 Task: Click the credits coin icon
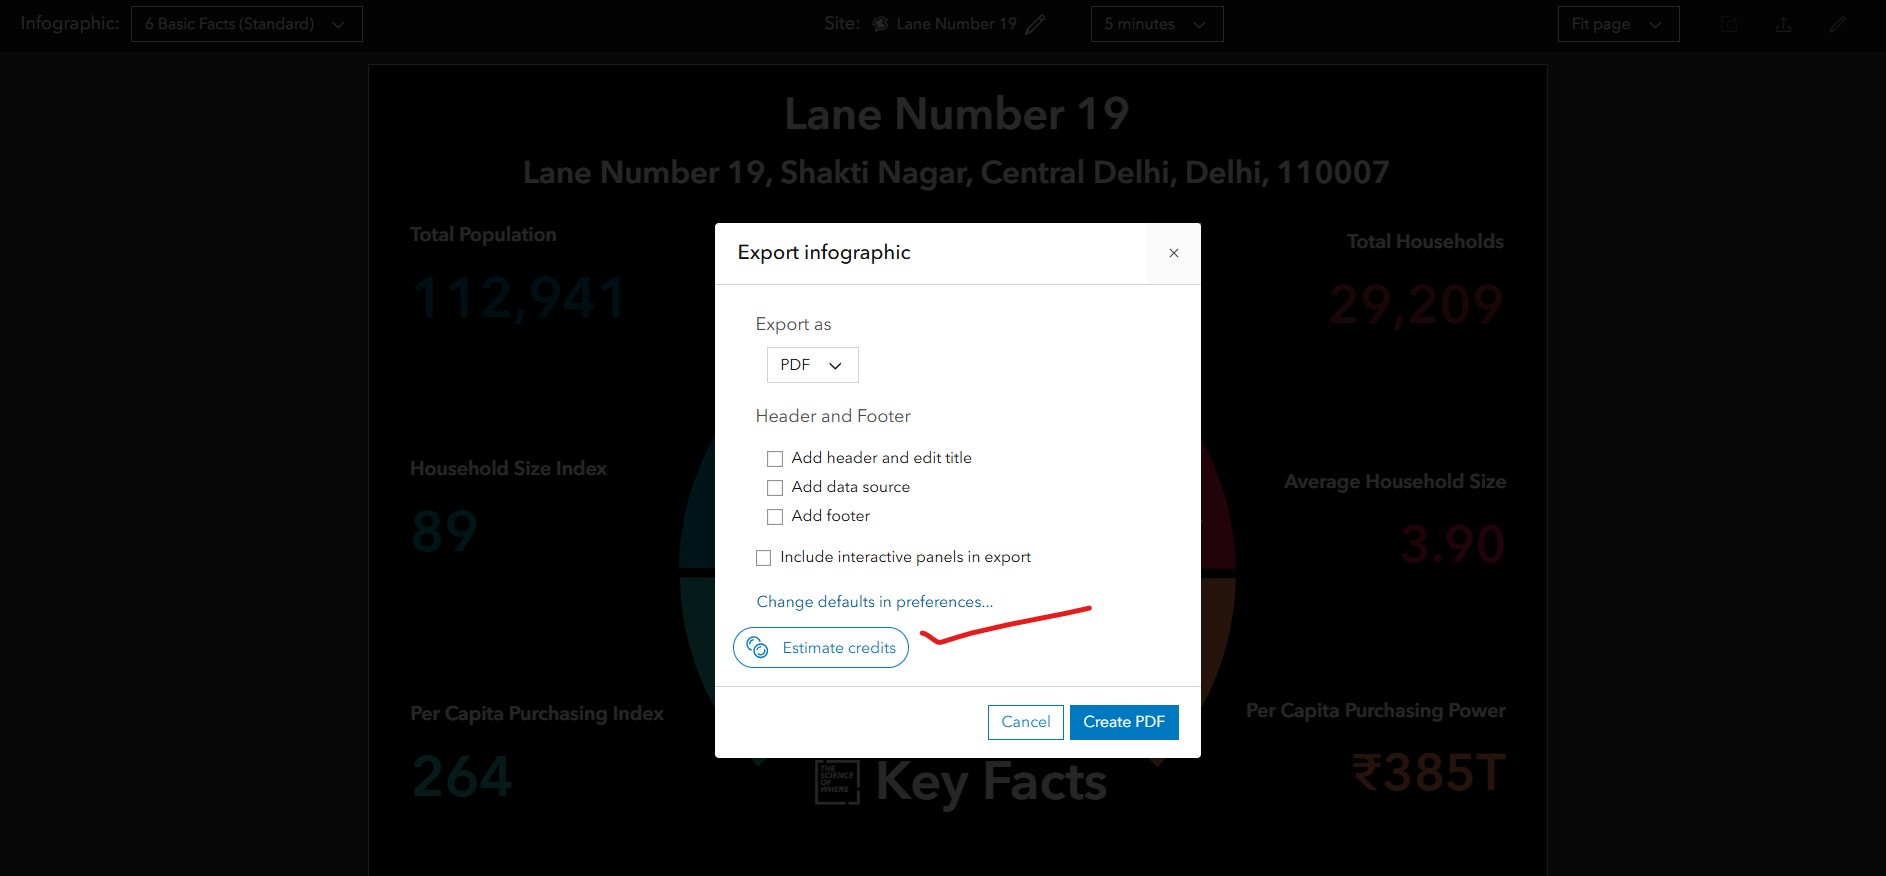(x=757, y=648)
